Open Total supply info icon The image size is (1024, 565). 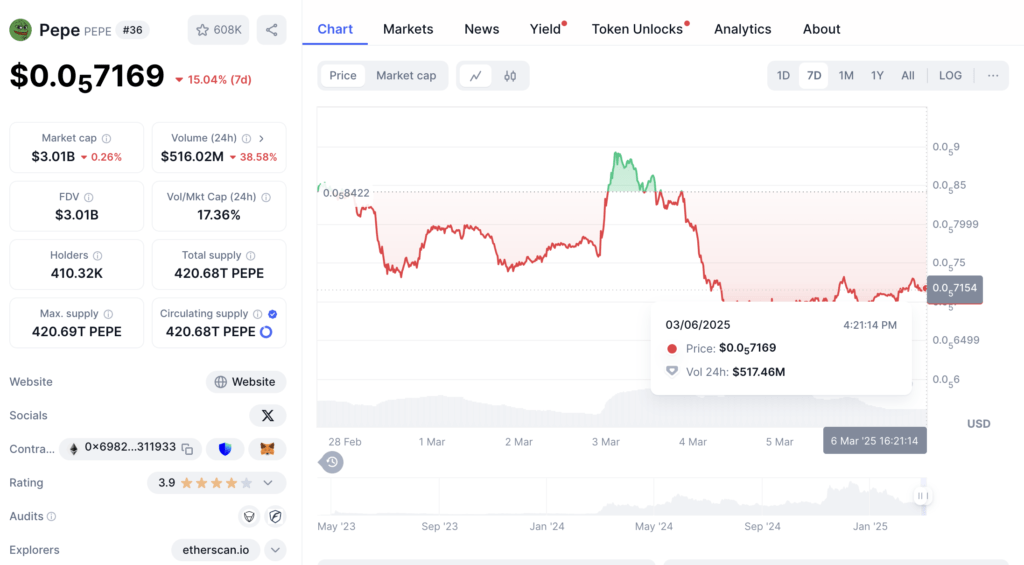coord(251,255)
